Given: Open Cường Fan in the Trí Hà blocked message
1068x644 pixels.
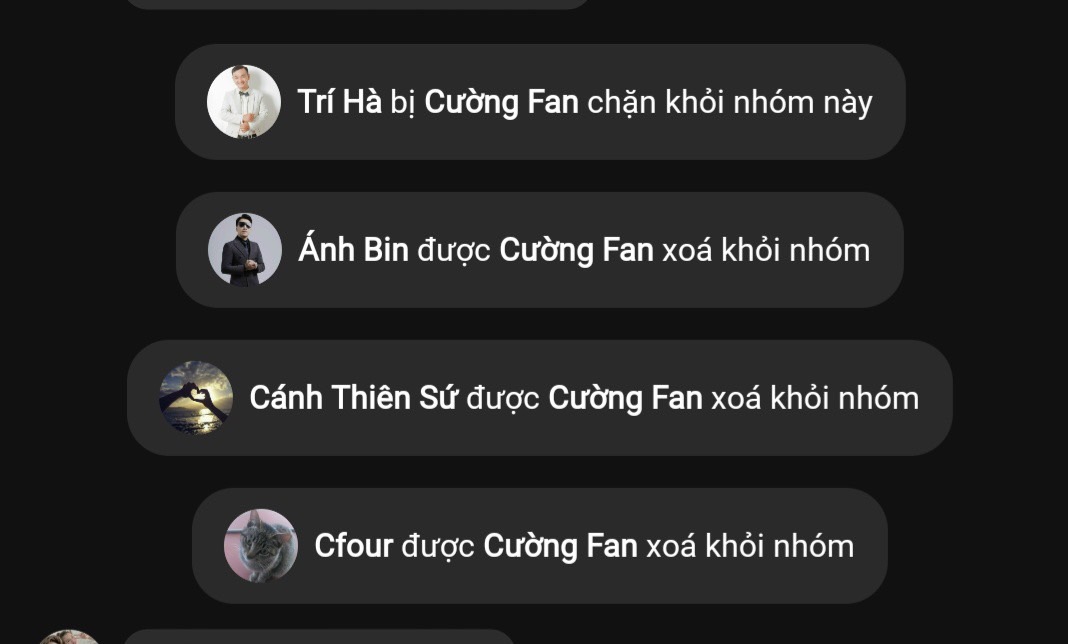Looking at the screenshot, I should 501,102.
